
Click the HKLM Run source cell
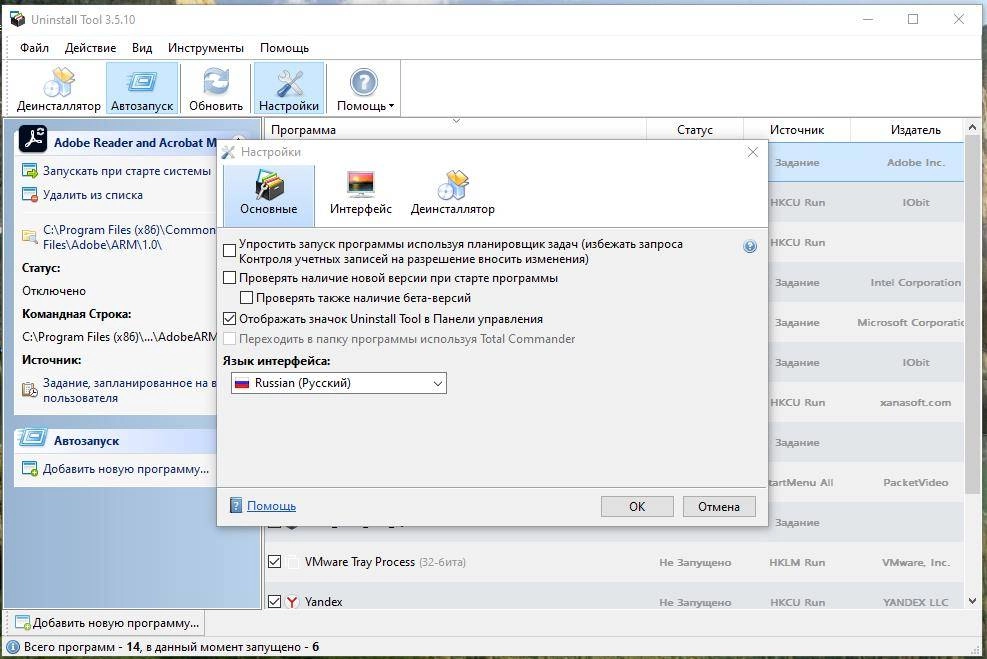click(797, 563)
